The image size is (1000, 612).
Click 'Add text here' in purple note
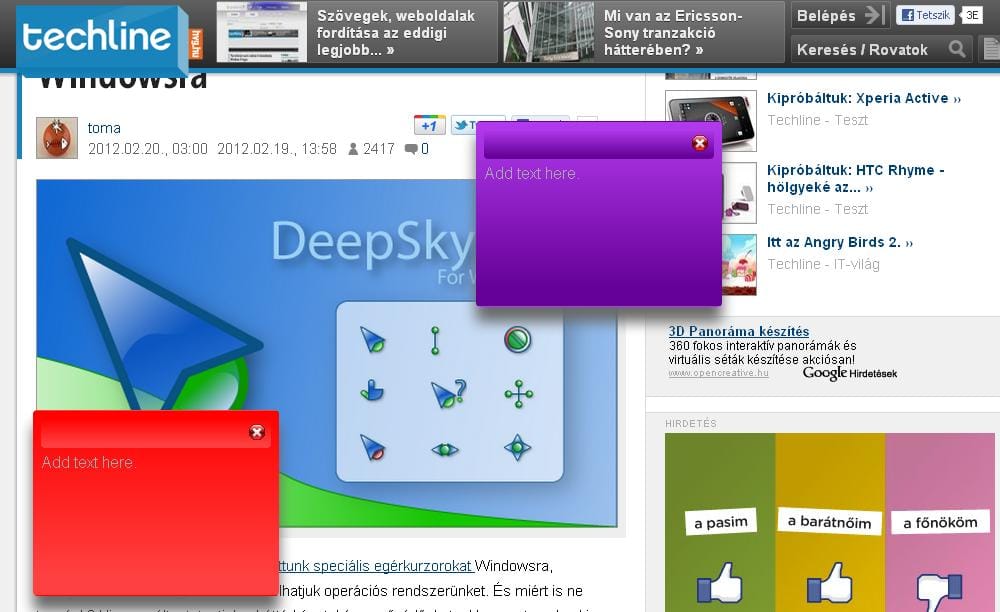[532, 173]
